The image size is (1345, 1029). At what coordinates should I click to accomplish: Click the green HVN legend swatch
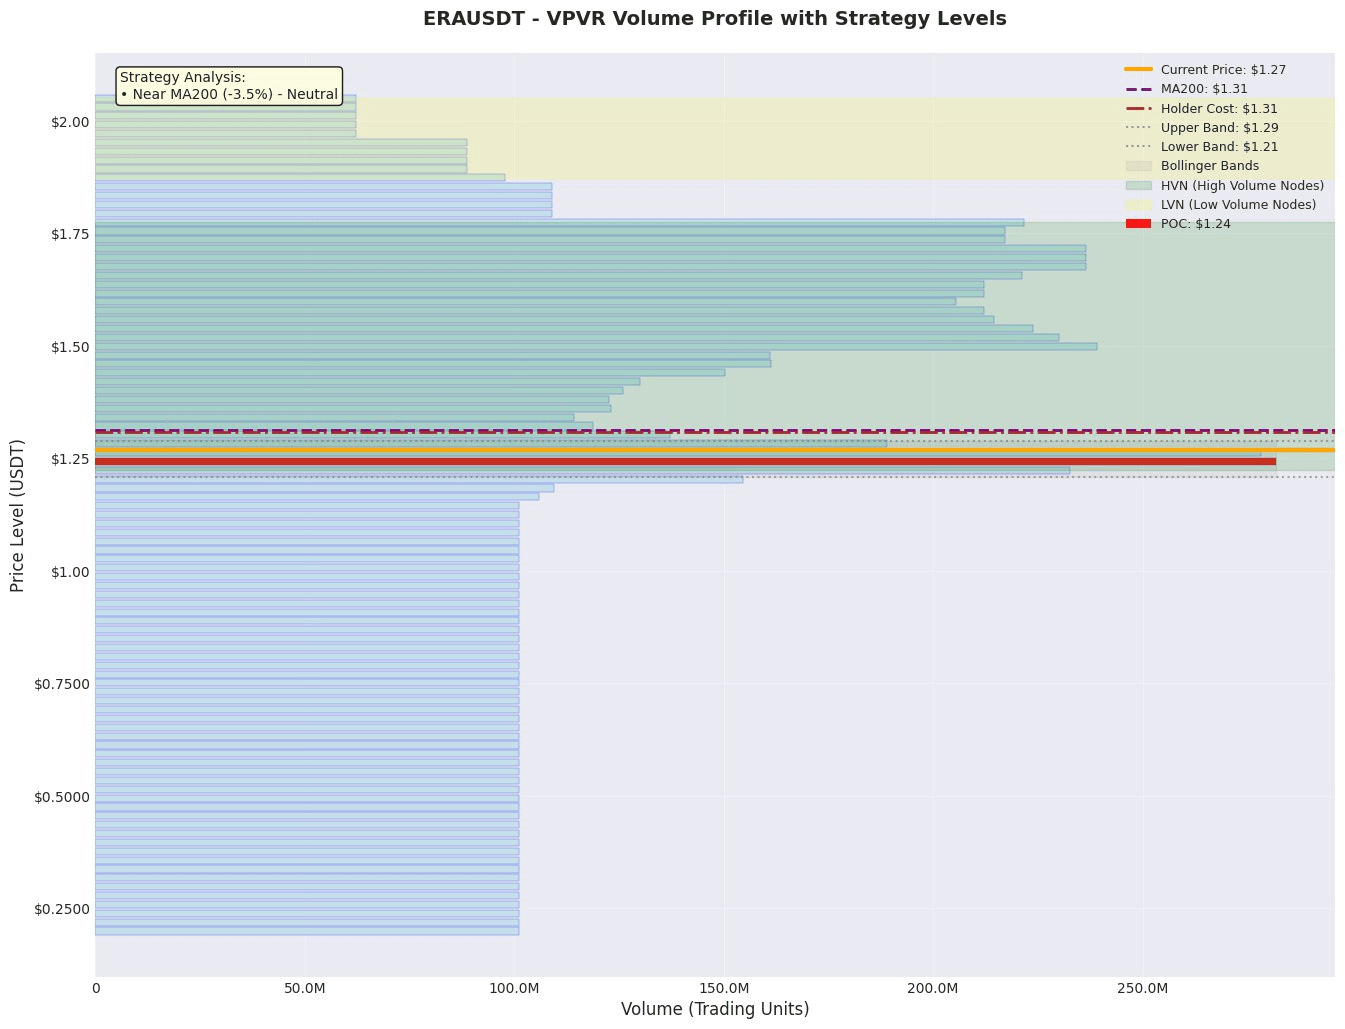1139,185
